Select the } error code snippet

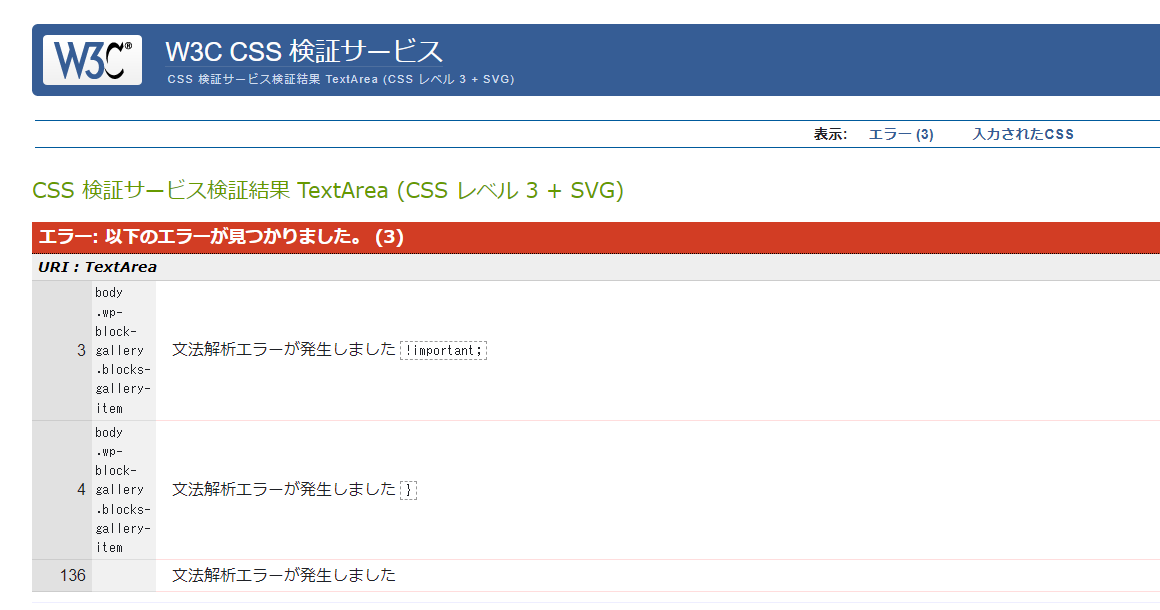point(408,489)
